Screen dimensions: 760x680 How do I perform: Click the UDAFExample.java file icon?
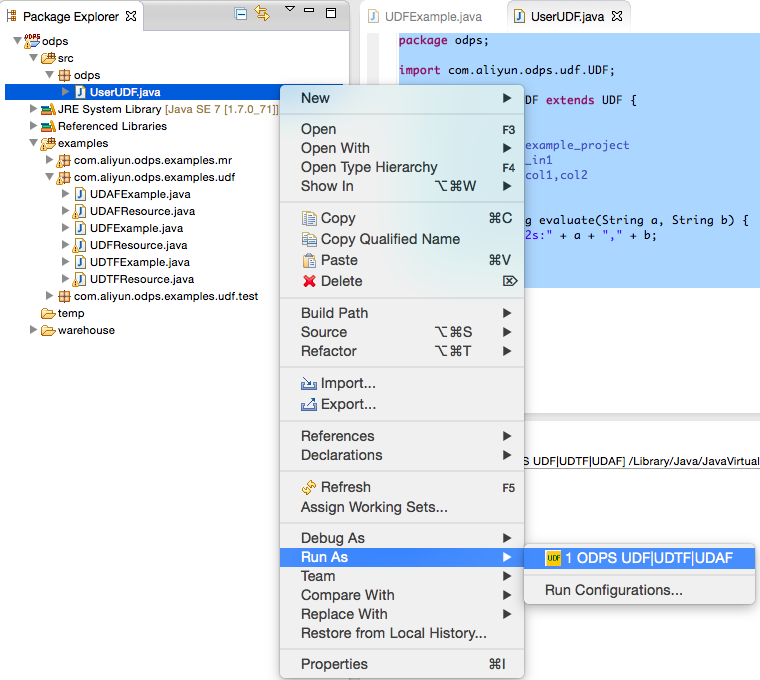[x=80, y=194]
